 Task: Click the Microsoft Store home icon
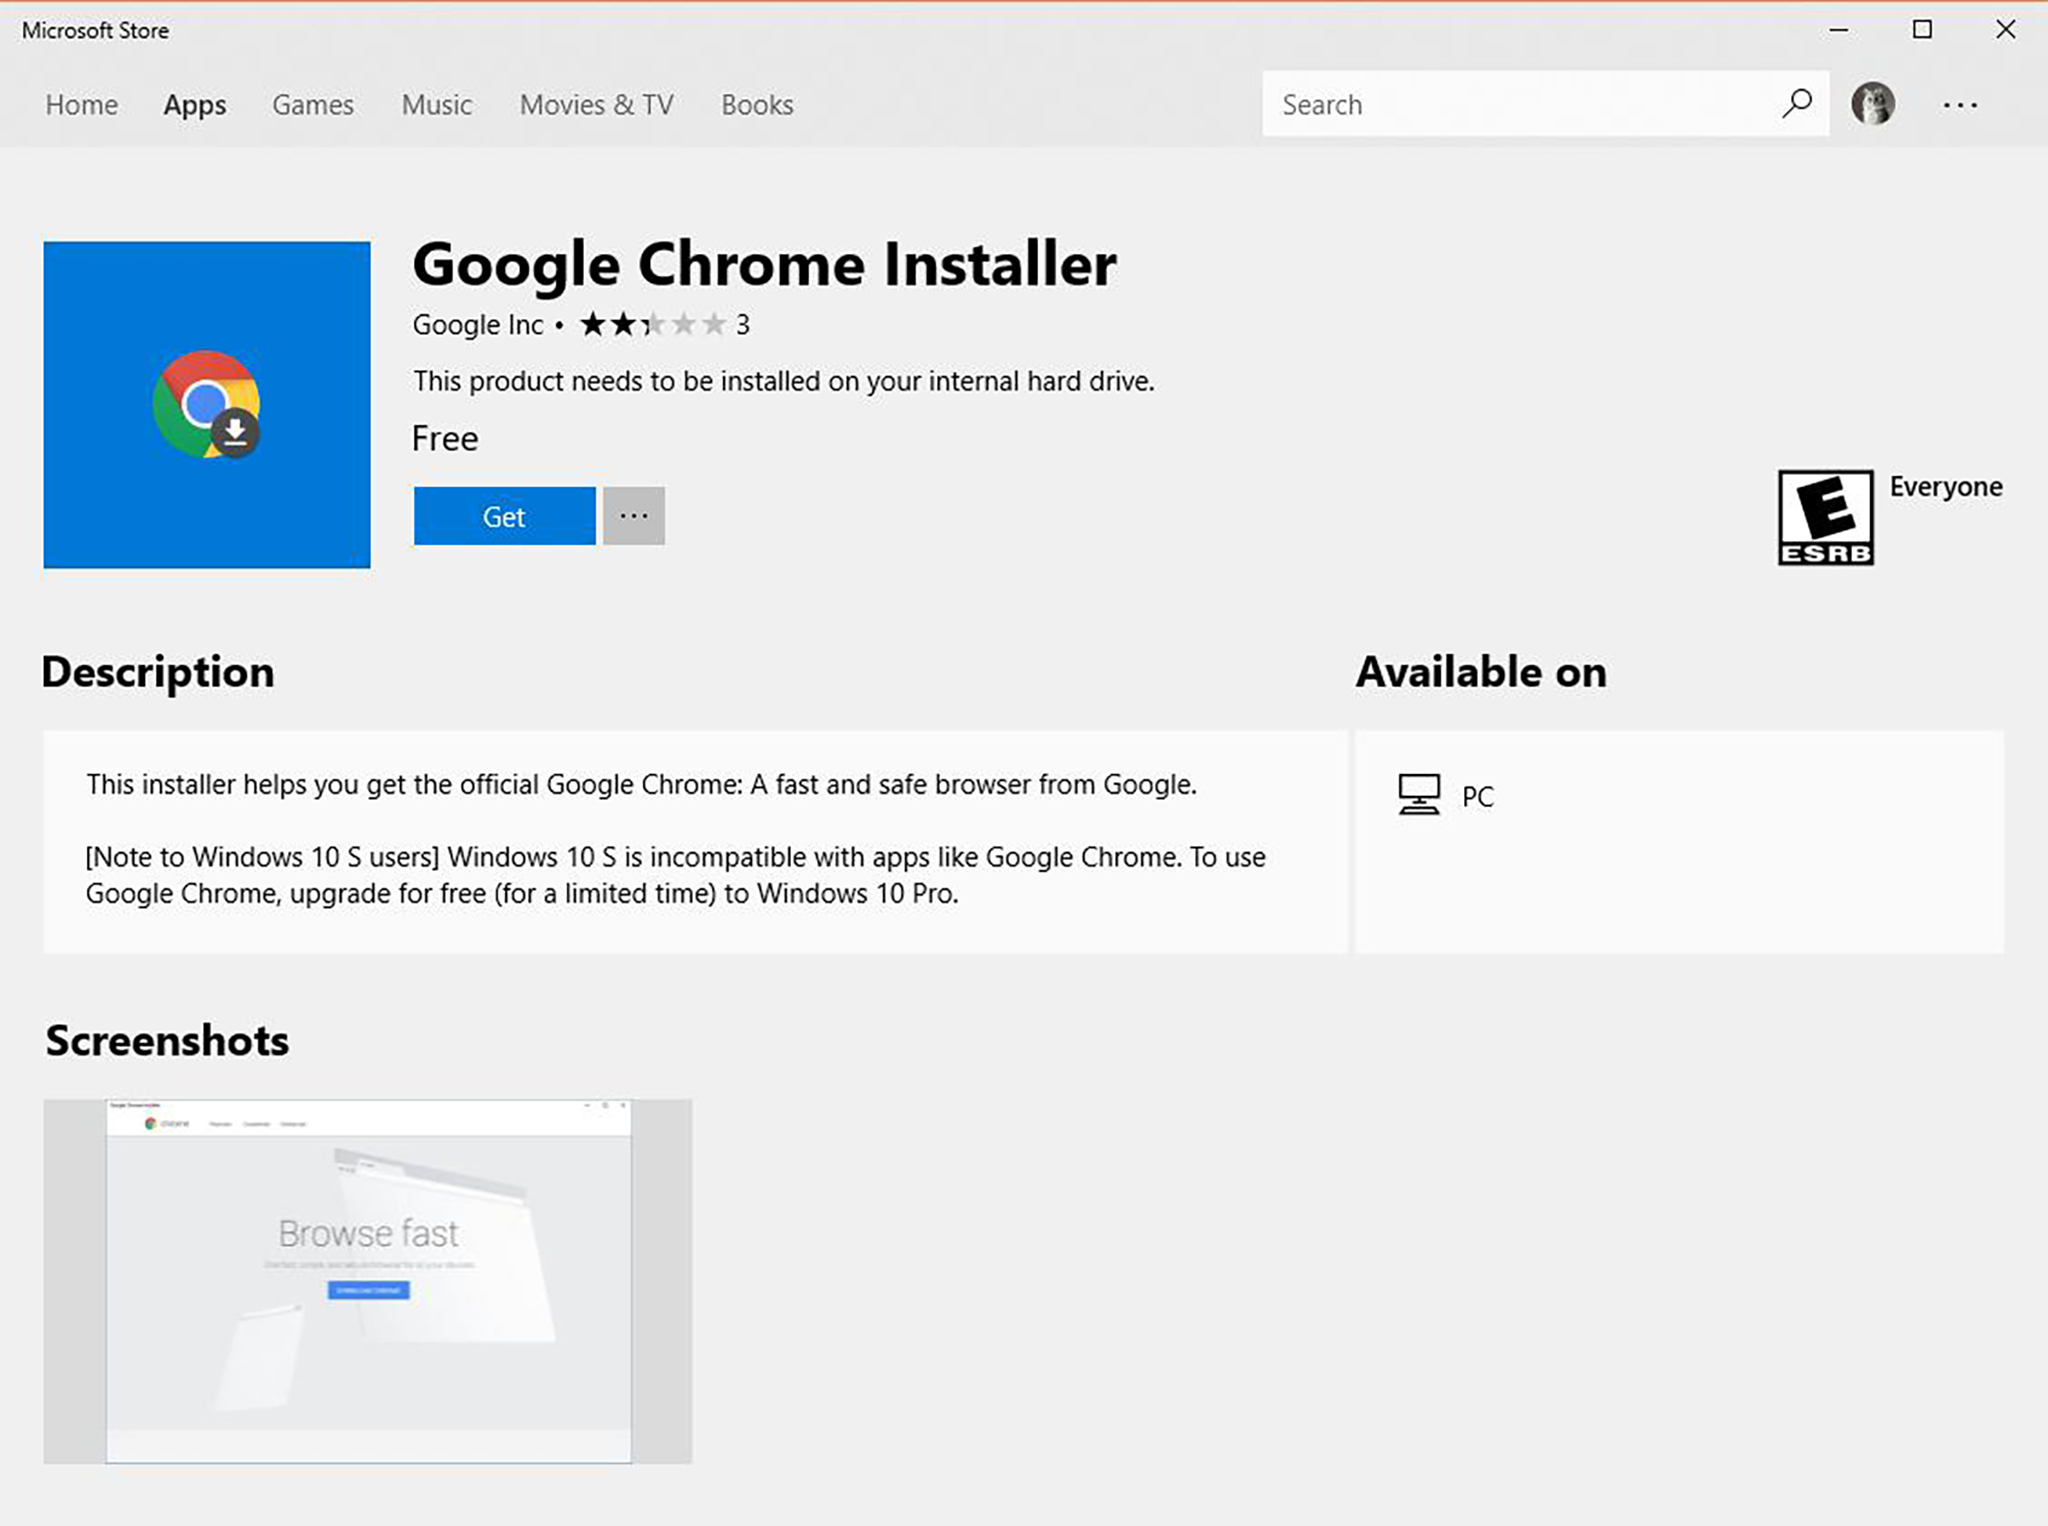click(x=80, y=103)
